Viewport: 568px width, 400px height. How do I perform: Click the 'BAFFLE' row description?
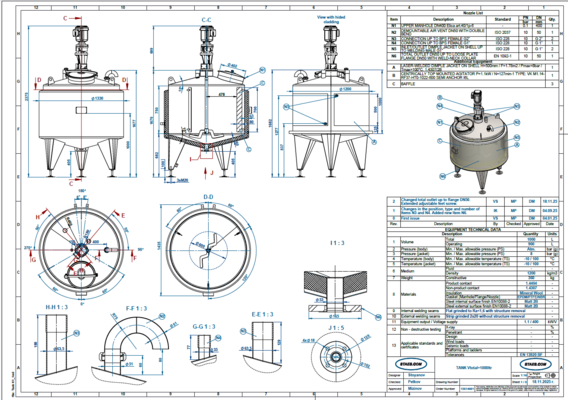(408, 84)
